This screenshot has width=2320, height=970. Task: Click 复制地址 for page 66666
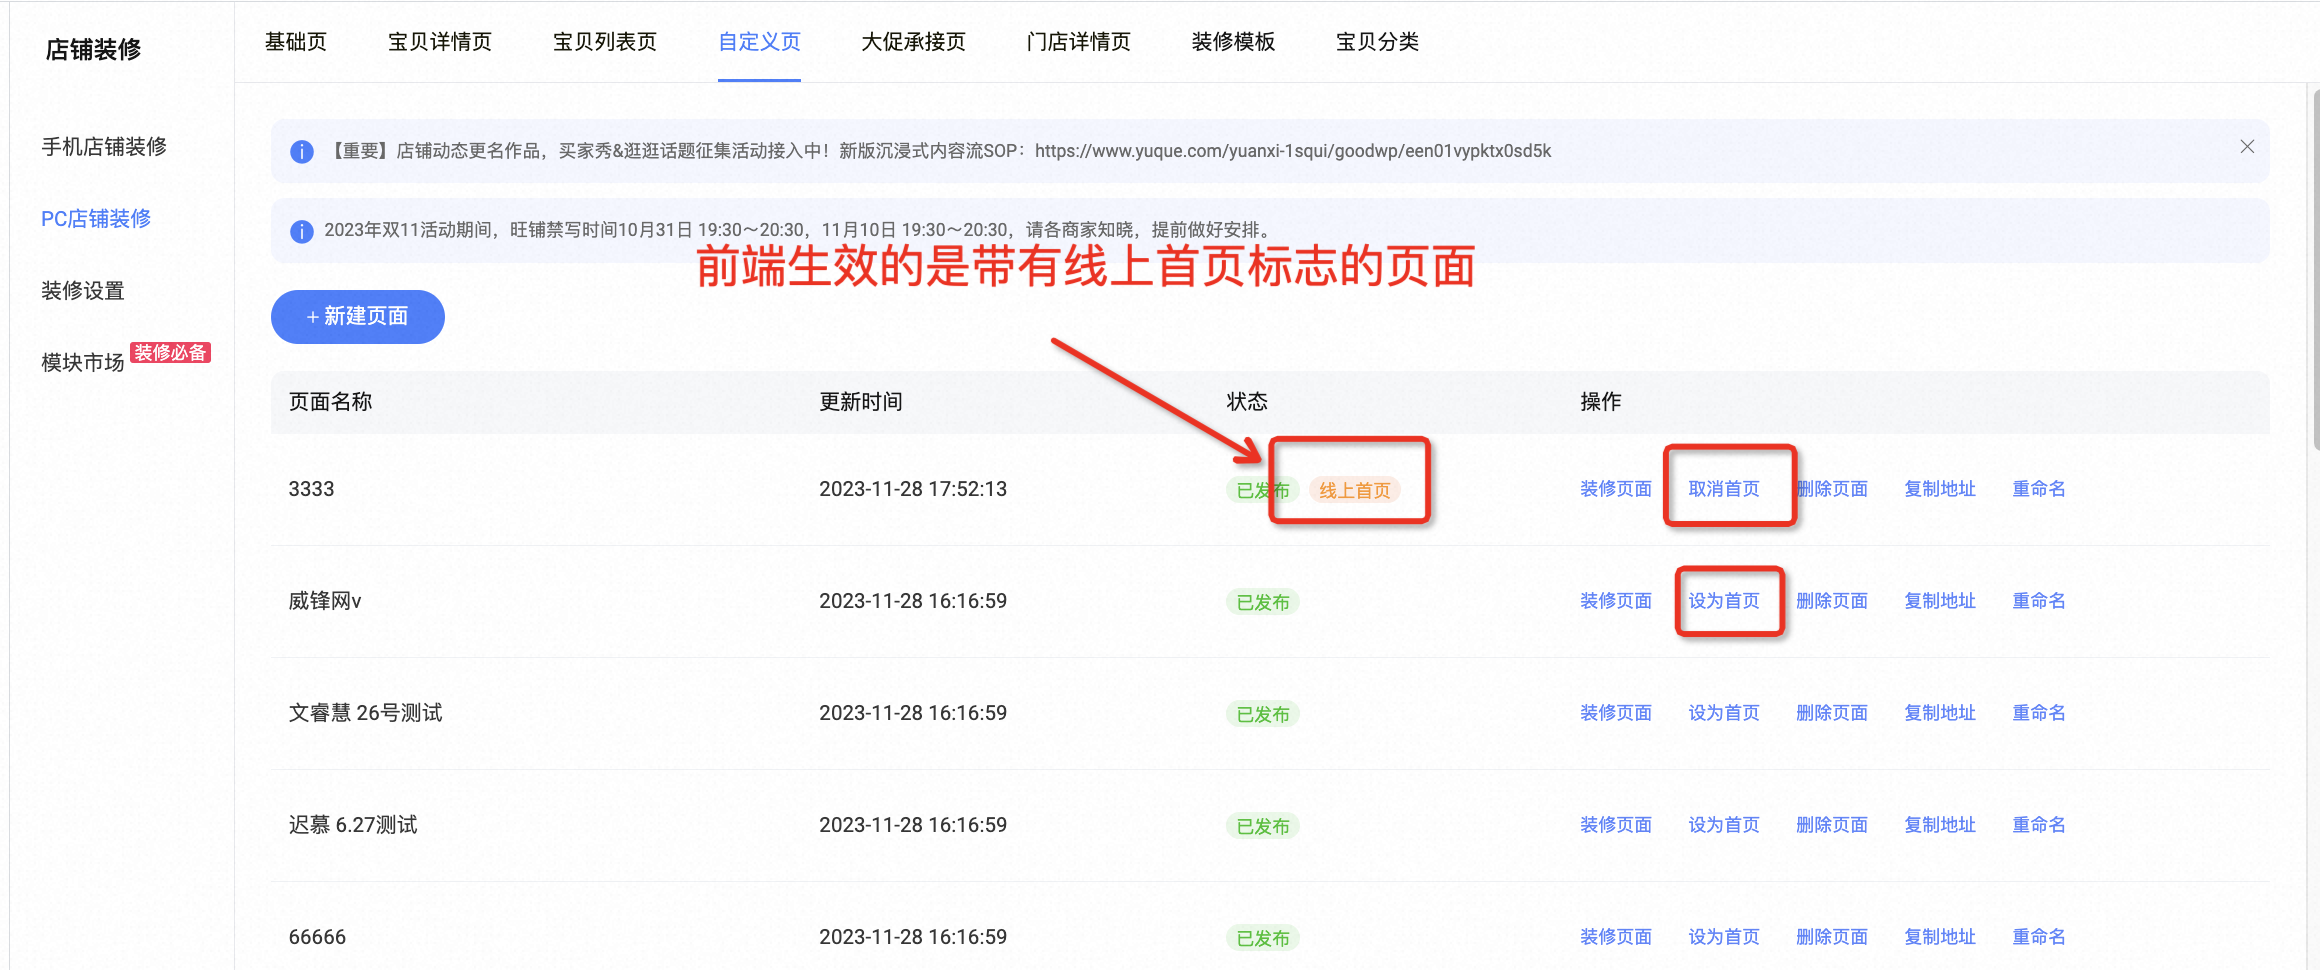click(1940, 937)
